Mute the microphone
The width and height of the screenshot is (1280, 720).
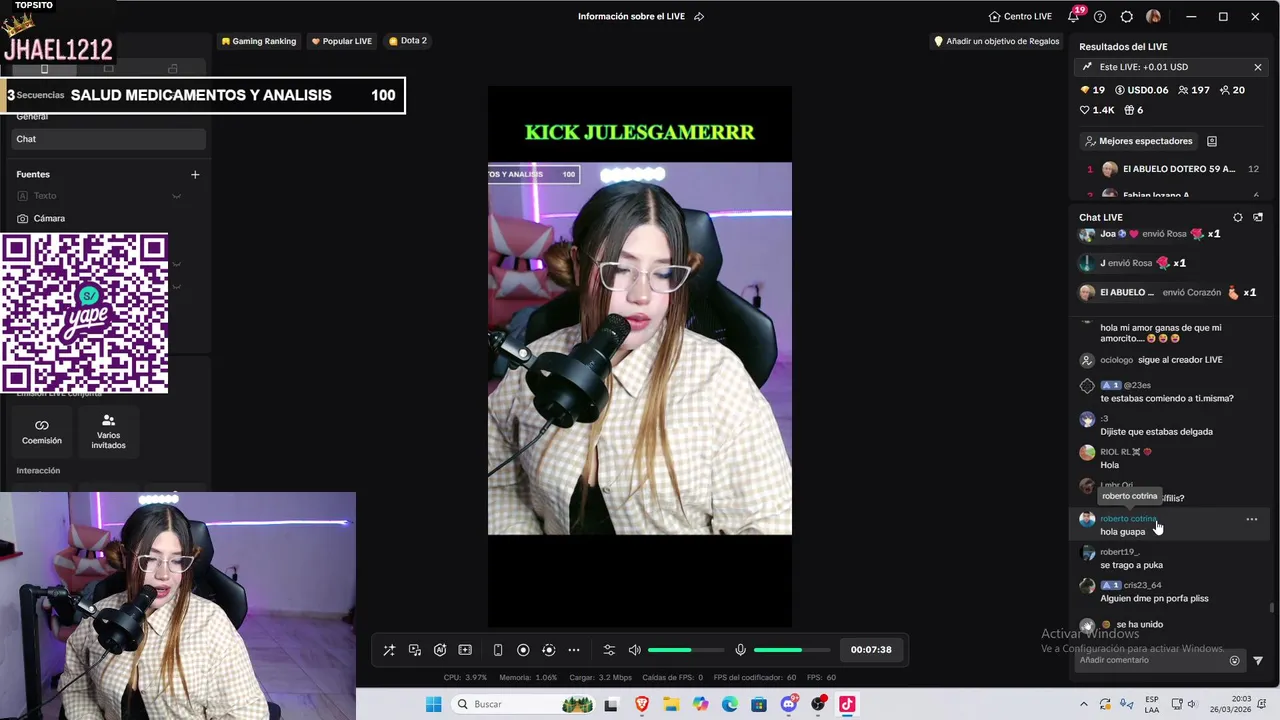click(740, 650)
